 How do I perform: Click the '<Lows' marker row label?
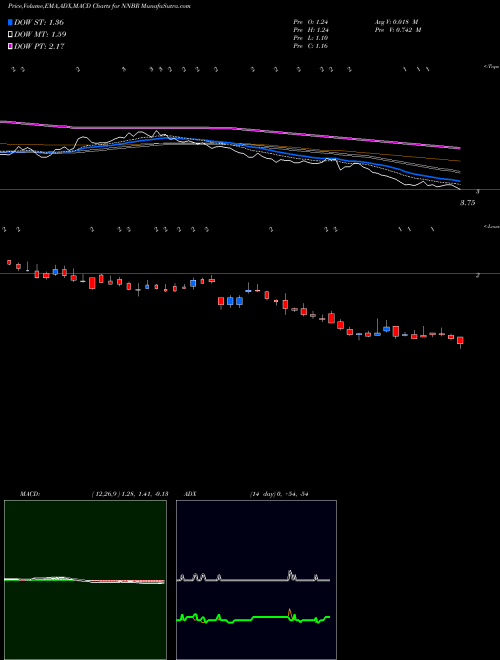(x=492, y=226)
